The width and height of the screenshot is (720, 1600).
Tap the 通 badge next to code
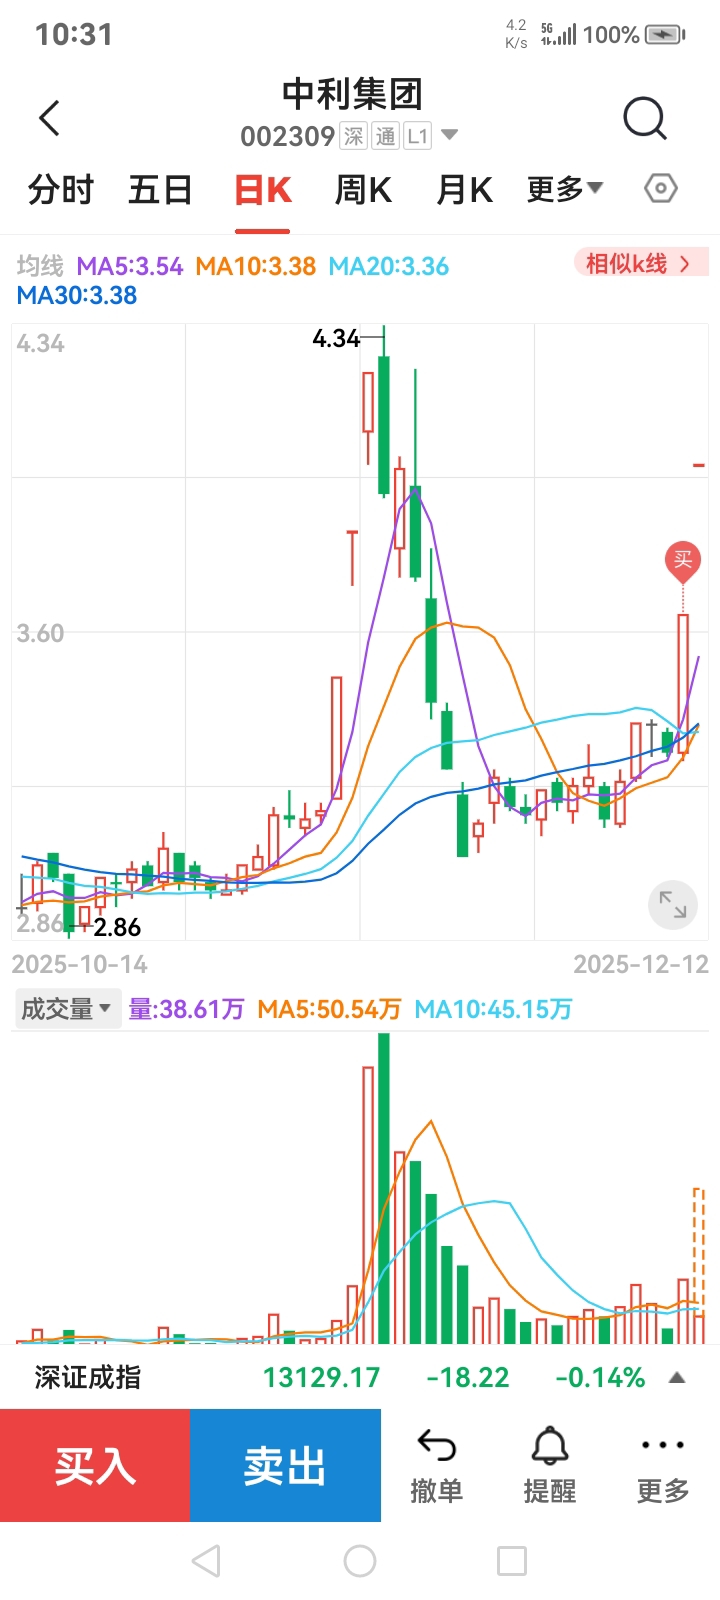(386, 136)
